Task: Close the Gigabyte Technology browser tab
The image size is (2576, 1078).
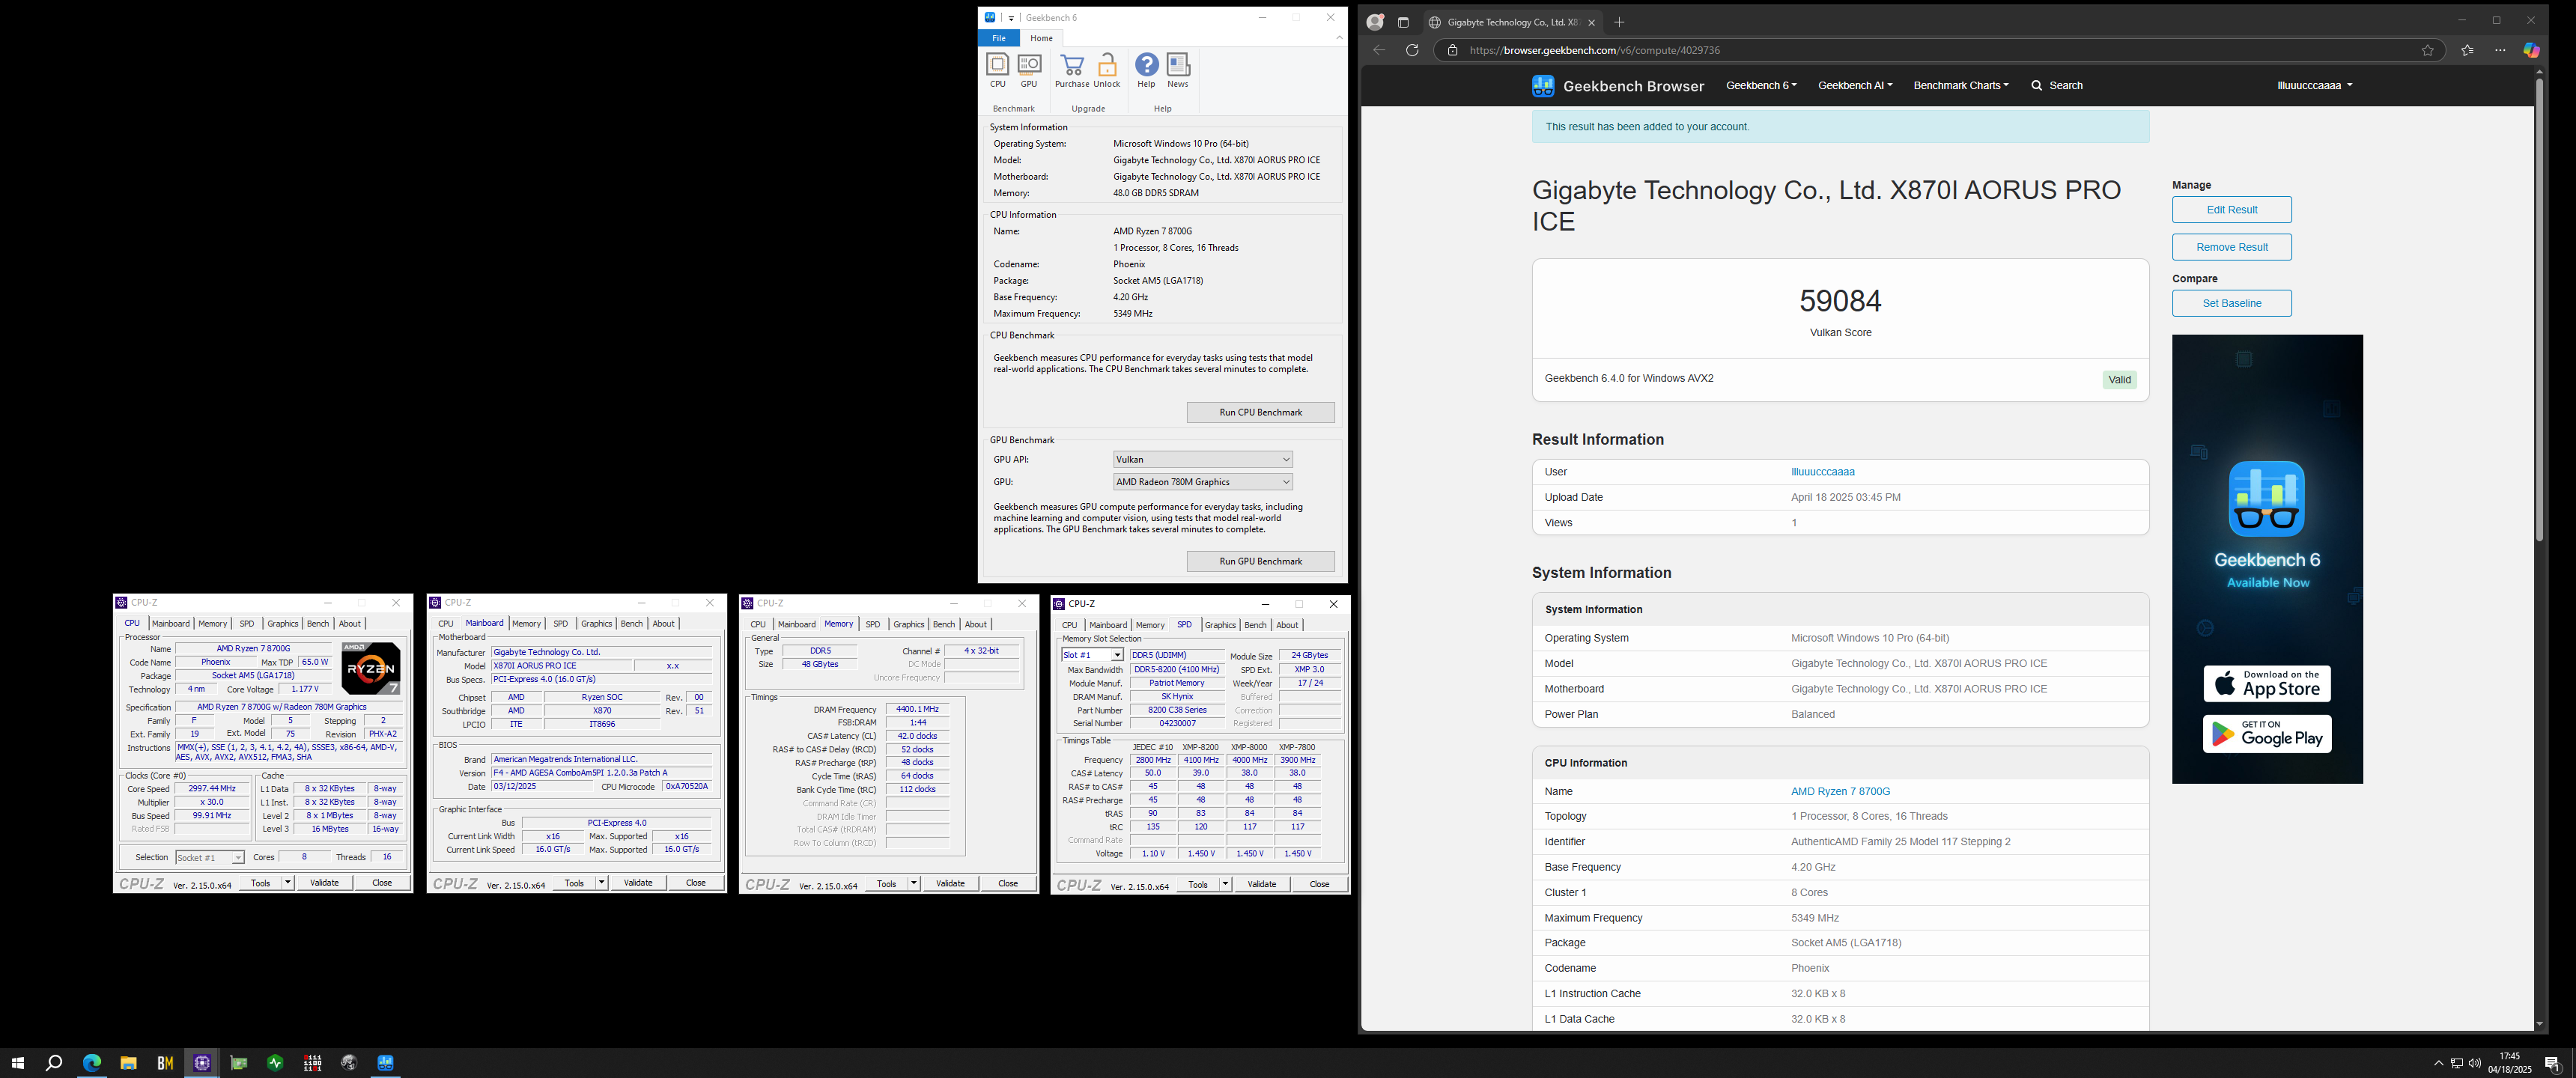Action: click(x=1591, y=22)
